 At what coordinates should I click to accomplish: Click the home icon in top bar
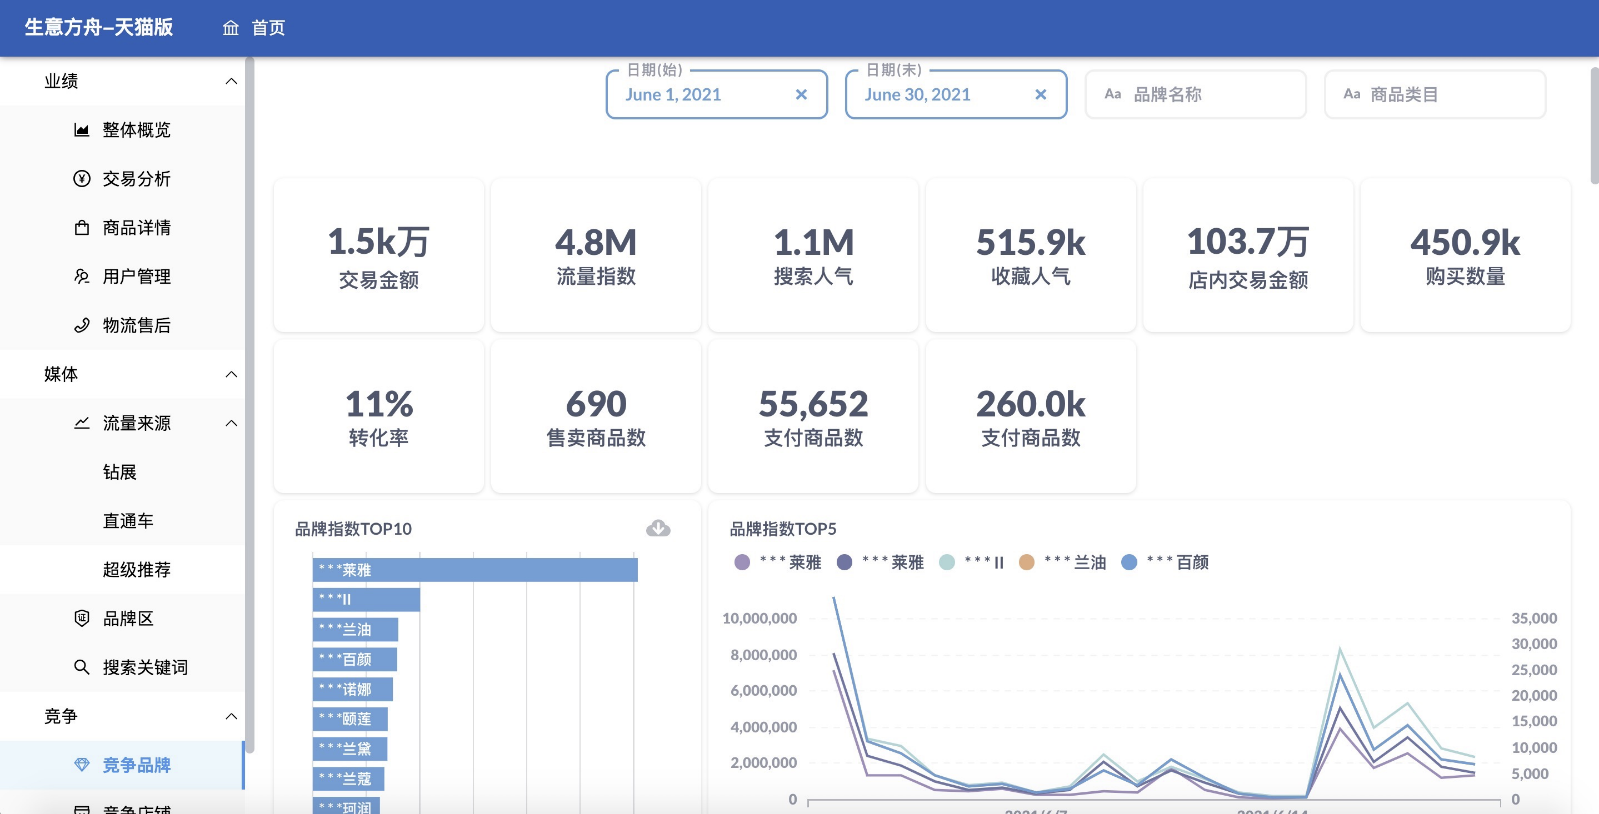[231, 28]
